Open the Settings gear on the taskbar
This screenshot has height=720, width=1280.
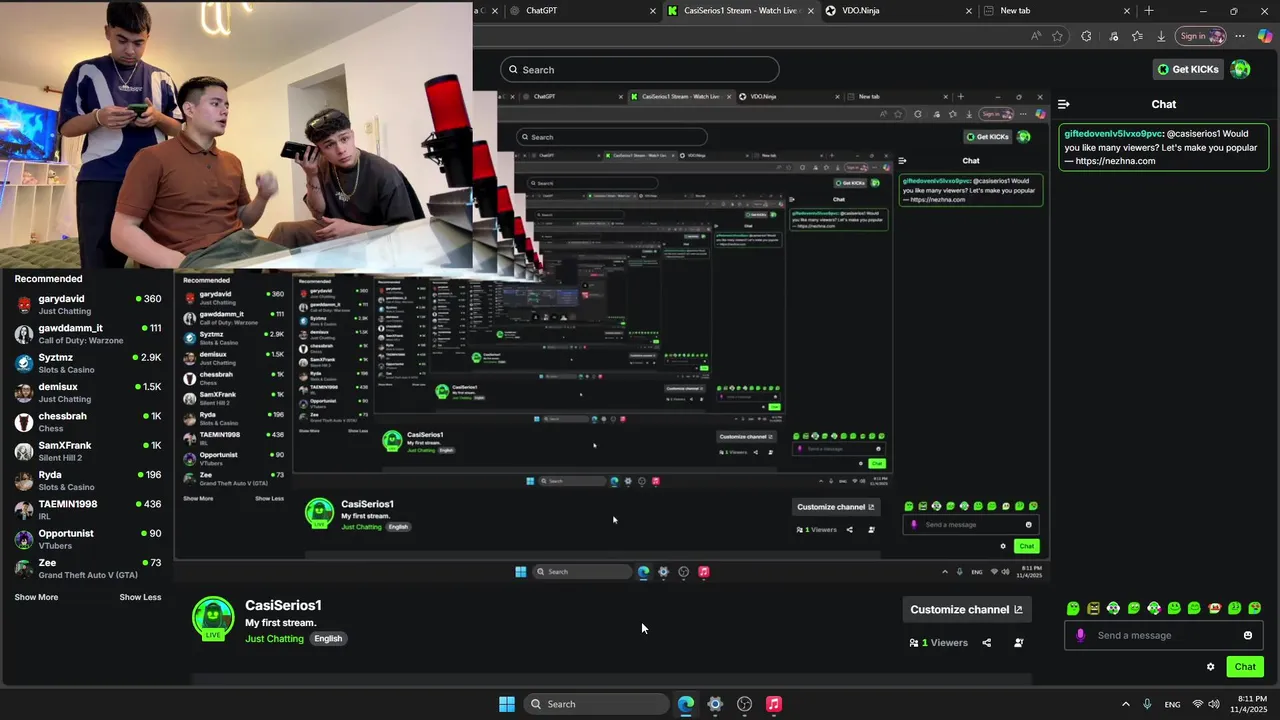(x=715, y=704)
